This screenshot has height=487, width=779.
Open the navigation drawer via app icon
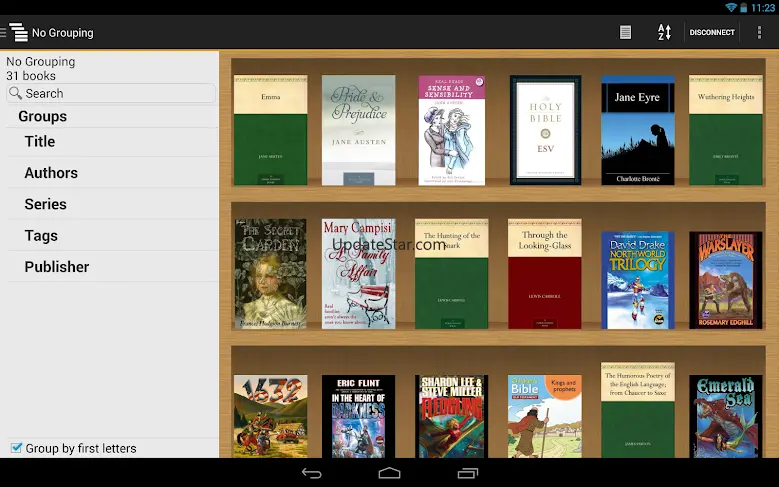pos(16,33)
